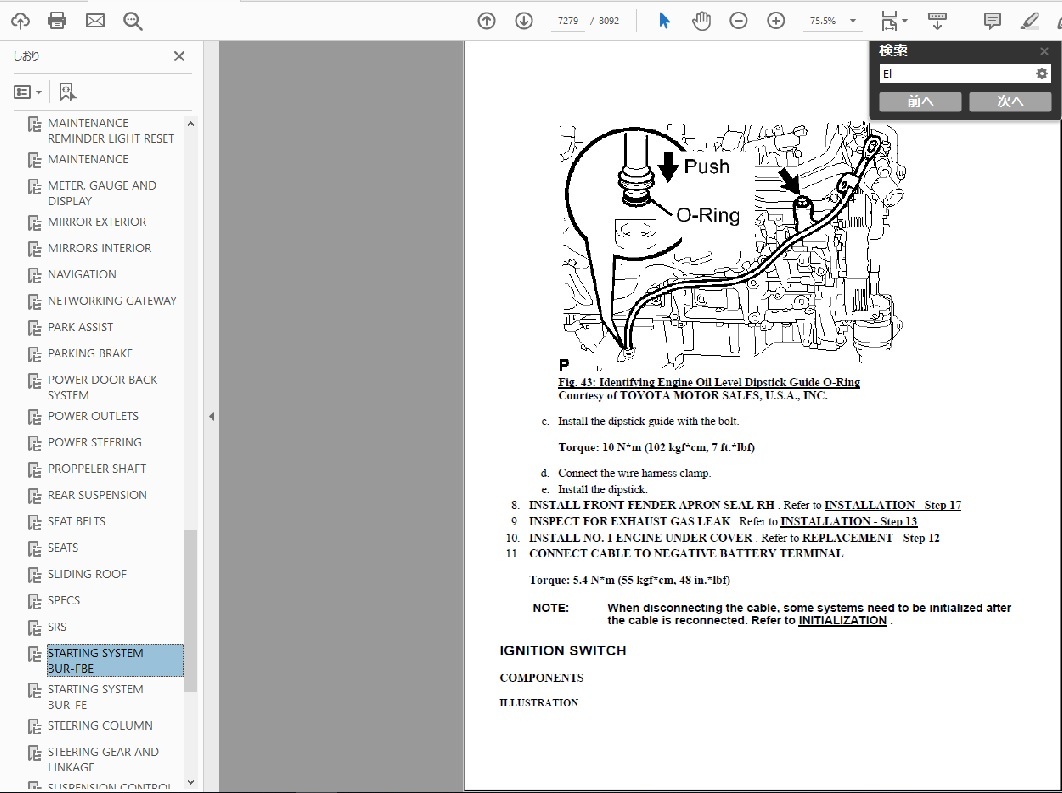Image resolution: width=1062 pixels, height=793 pixels.
Task: Activate the selection arrow tool
Action: click(664, 21)
